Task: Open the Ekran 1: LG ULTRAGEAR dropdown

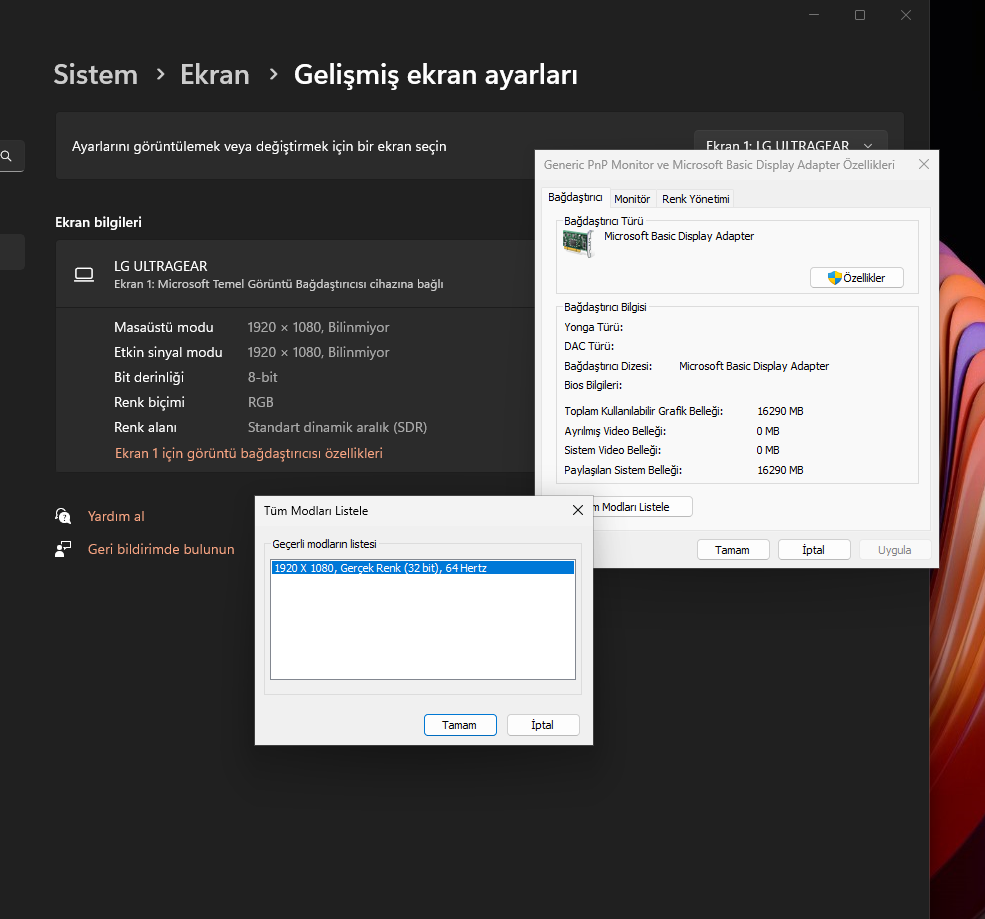Action: (x=790, y=142)
